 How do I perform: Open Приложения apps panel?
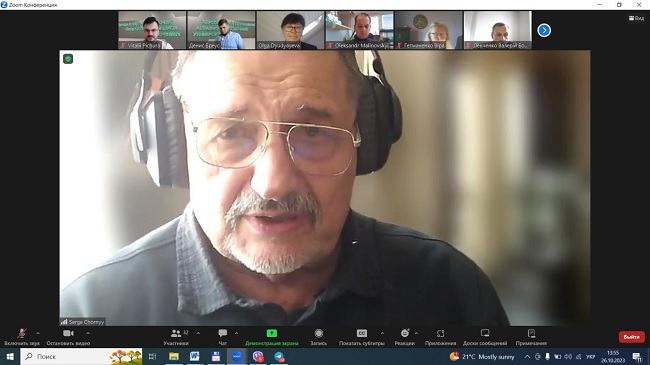tap(440, 337)
